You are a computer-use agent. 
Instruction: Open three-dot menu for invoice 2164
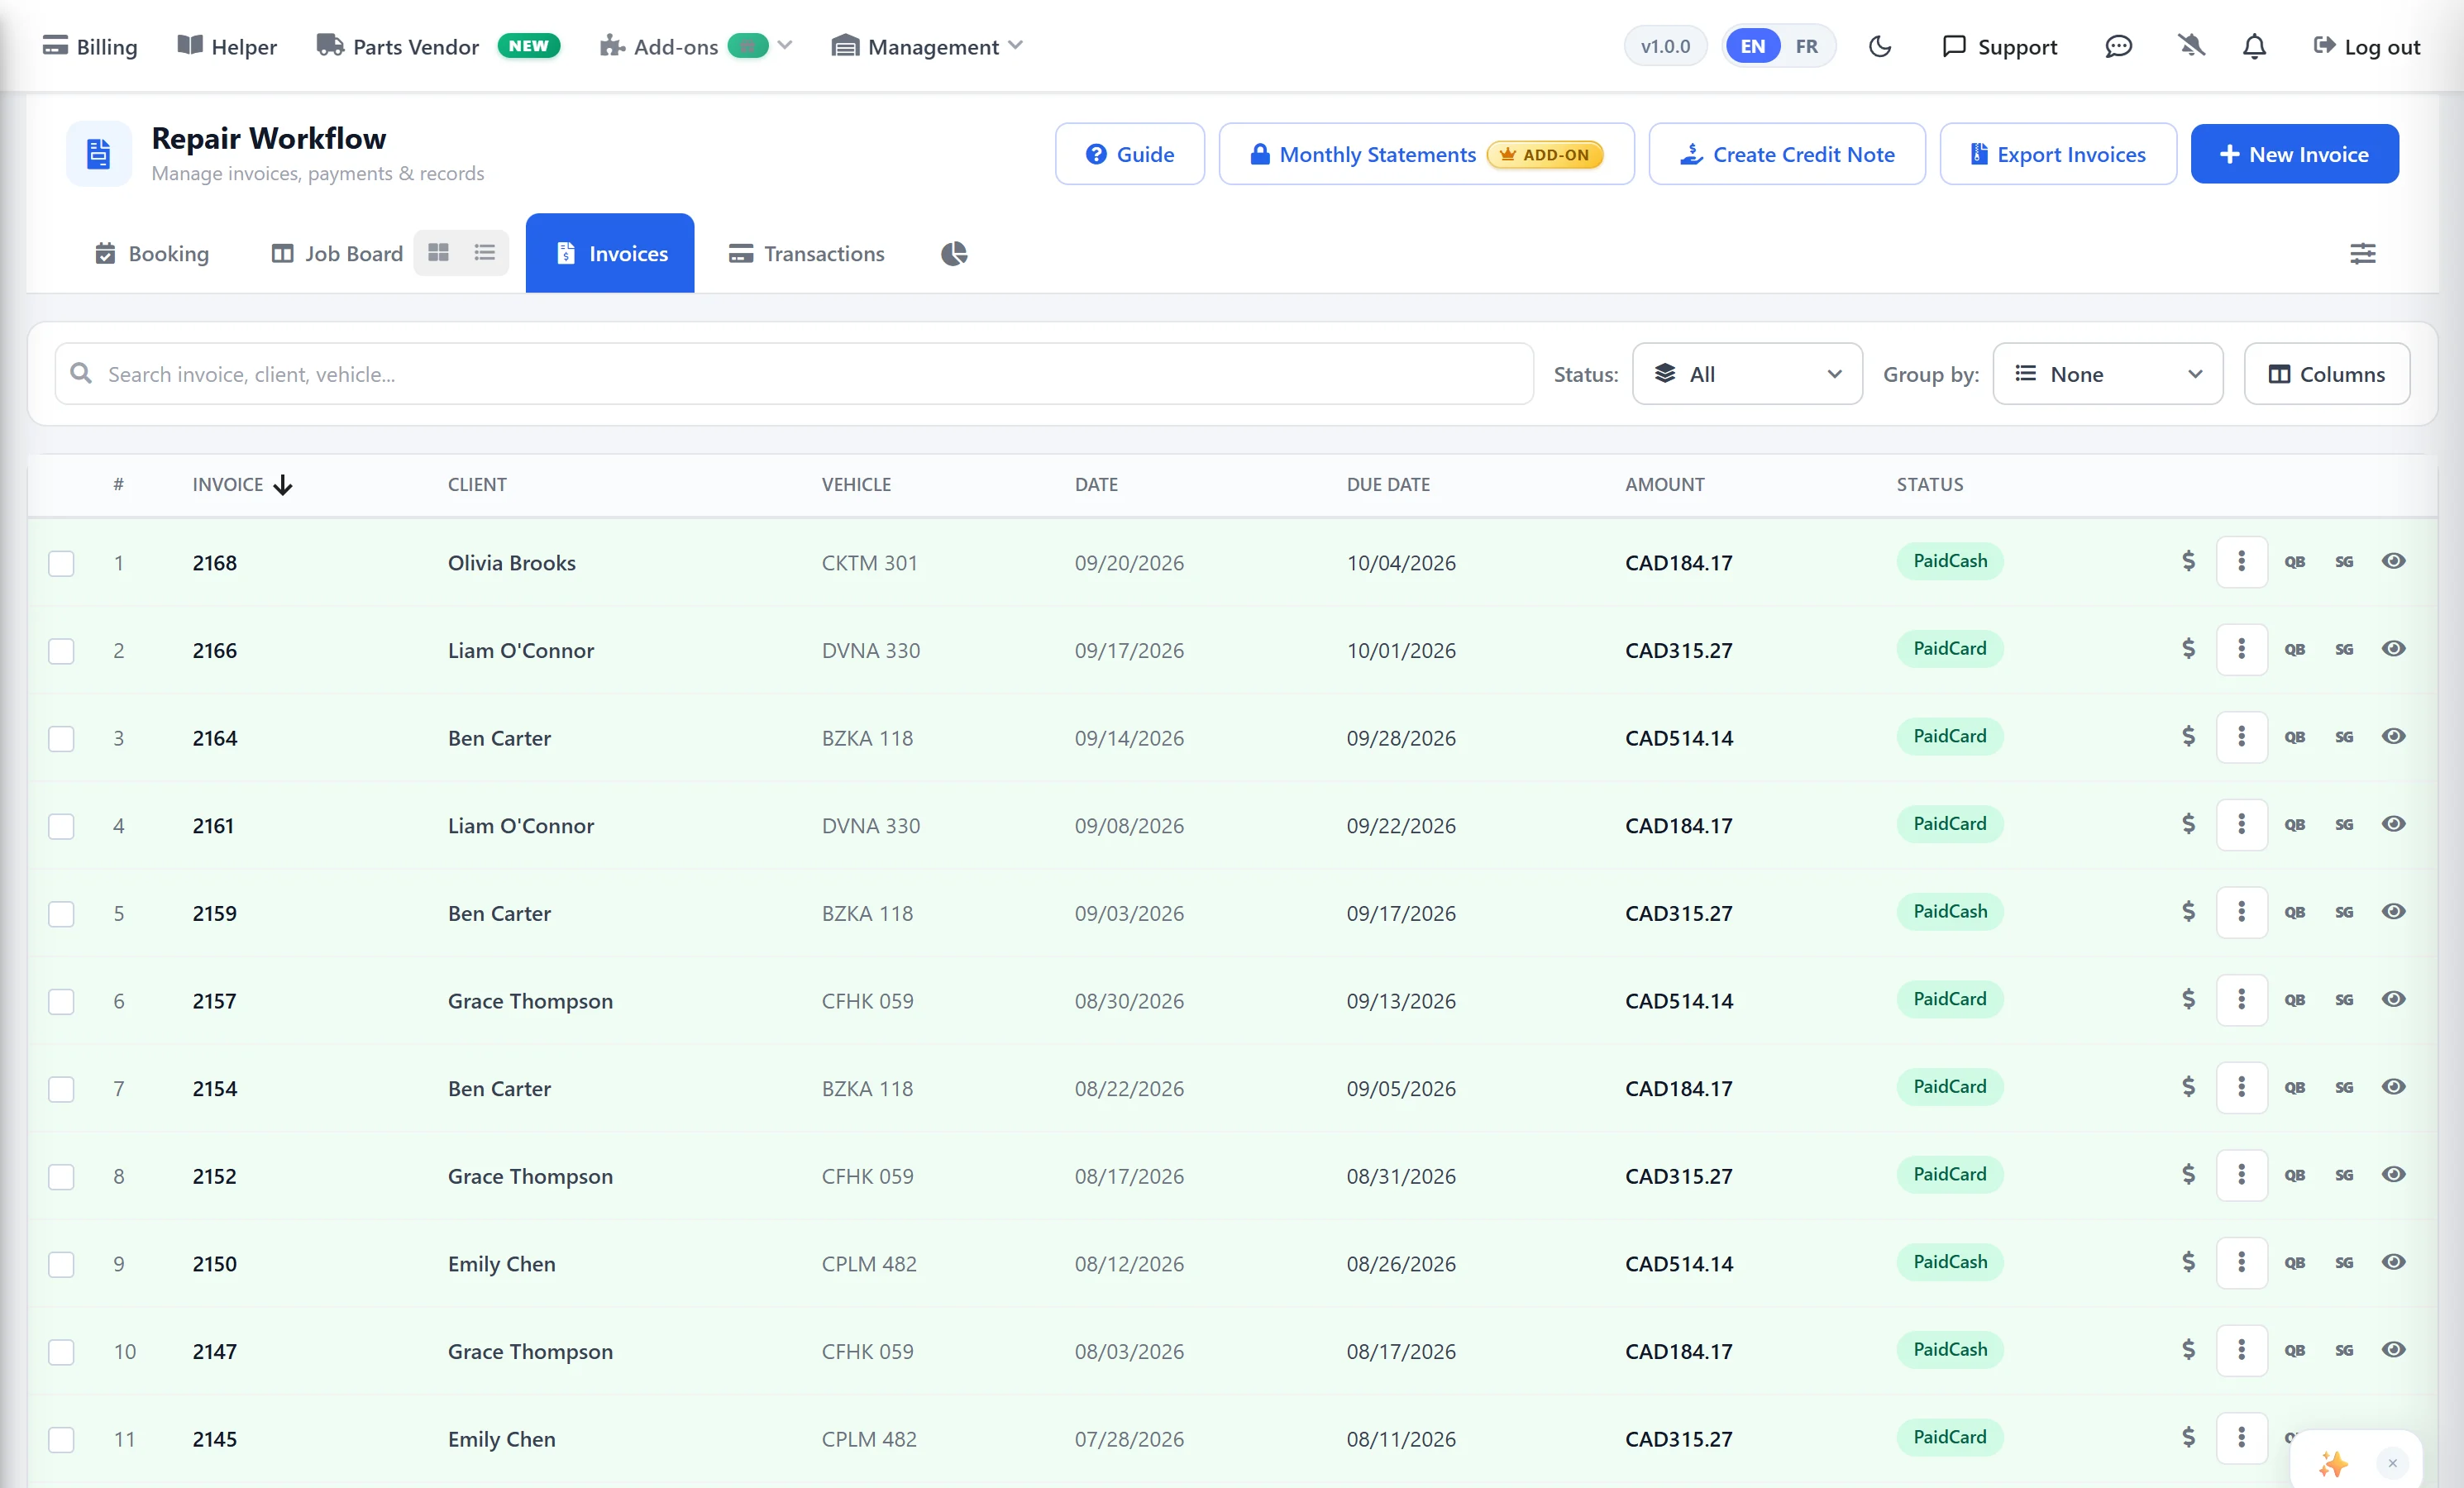click(x=2241, y=737)
